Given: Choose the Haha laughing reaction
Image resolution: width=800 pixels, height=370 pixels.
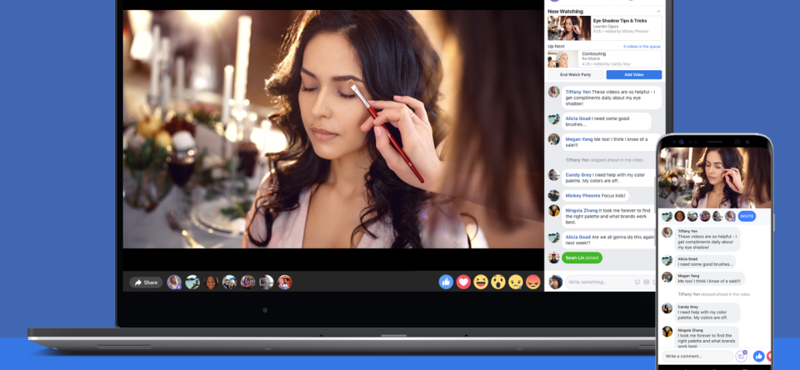Looking at the screenshot, I should tap(481, 282).
